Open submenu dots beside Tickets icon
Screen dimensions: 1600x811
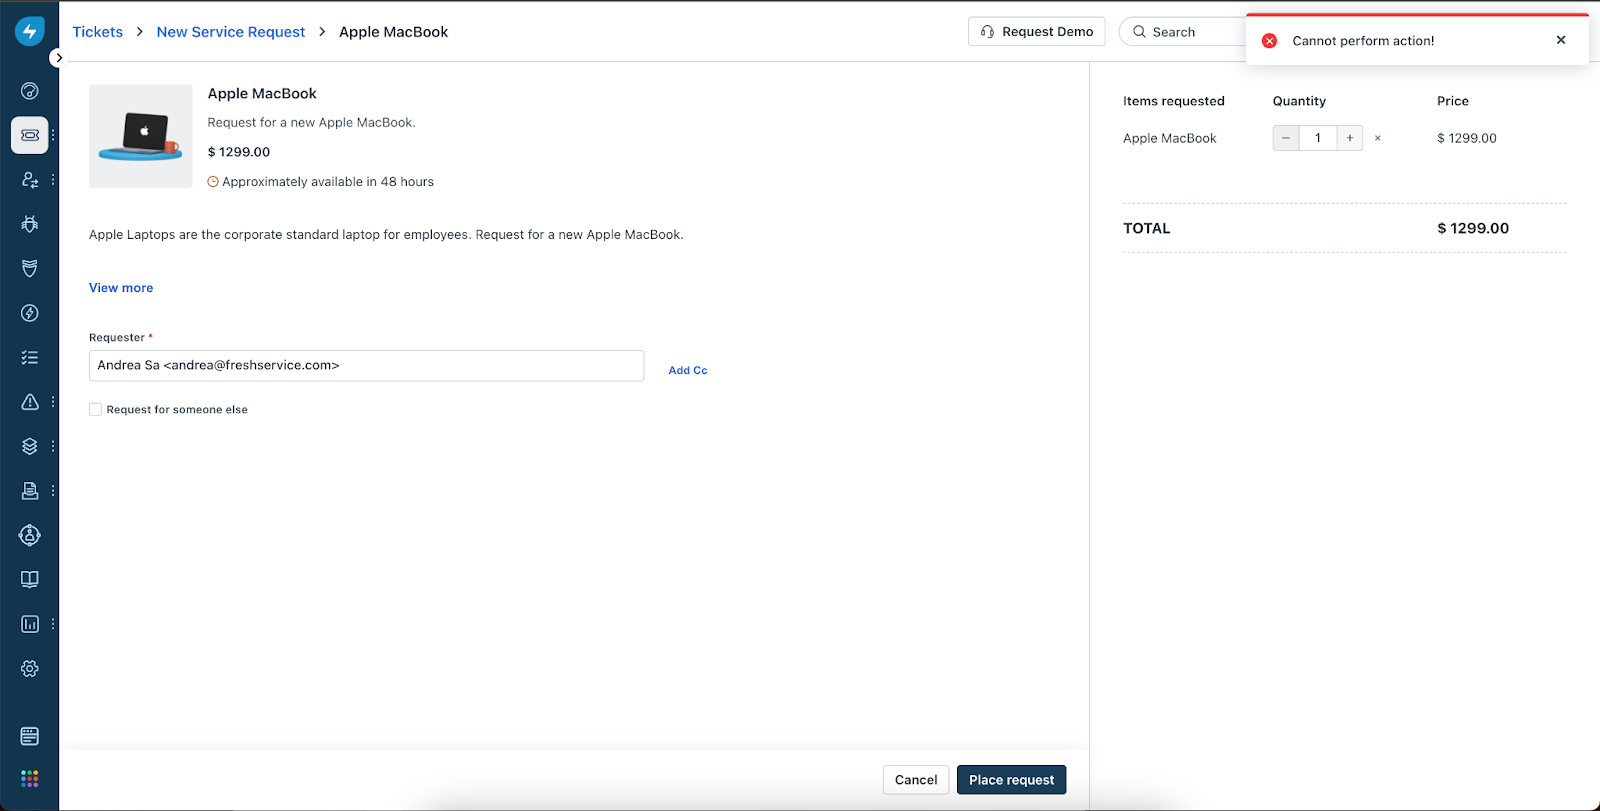(53, 135)
